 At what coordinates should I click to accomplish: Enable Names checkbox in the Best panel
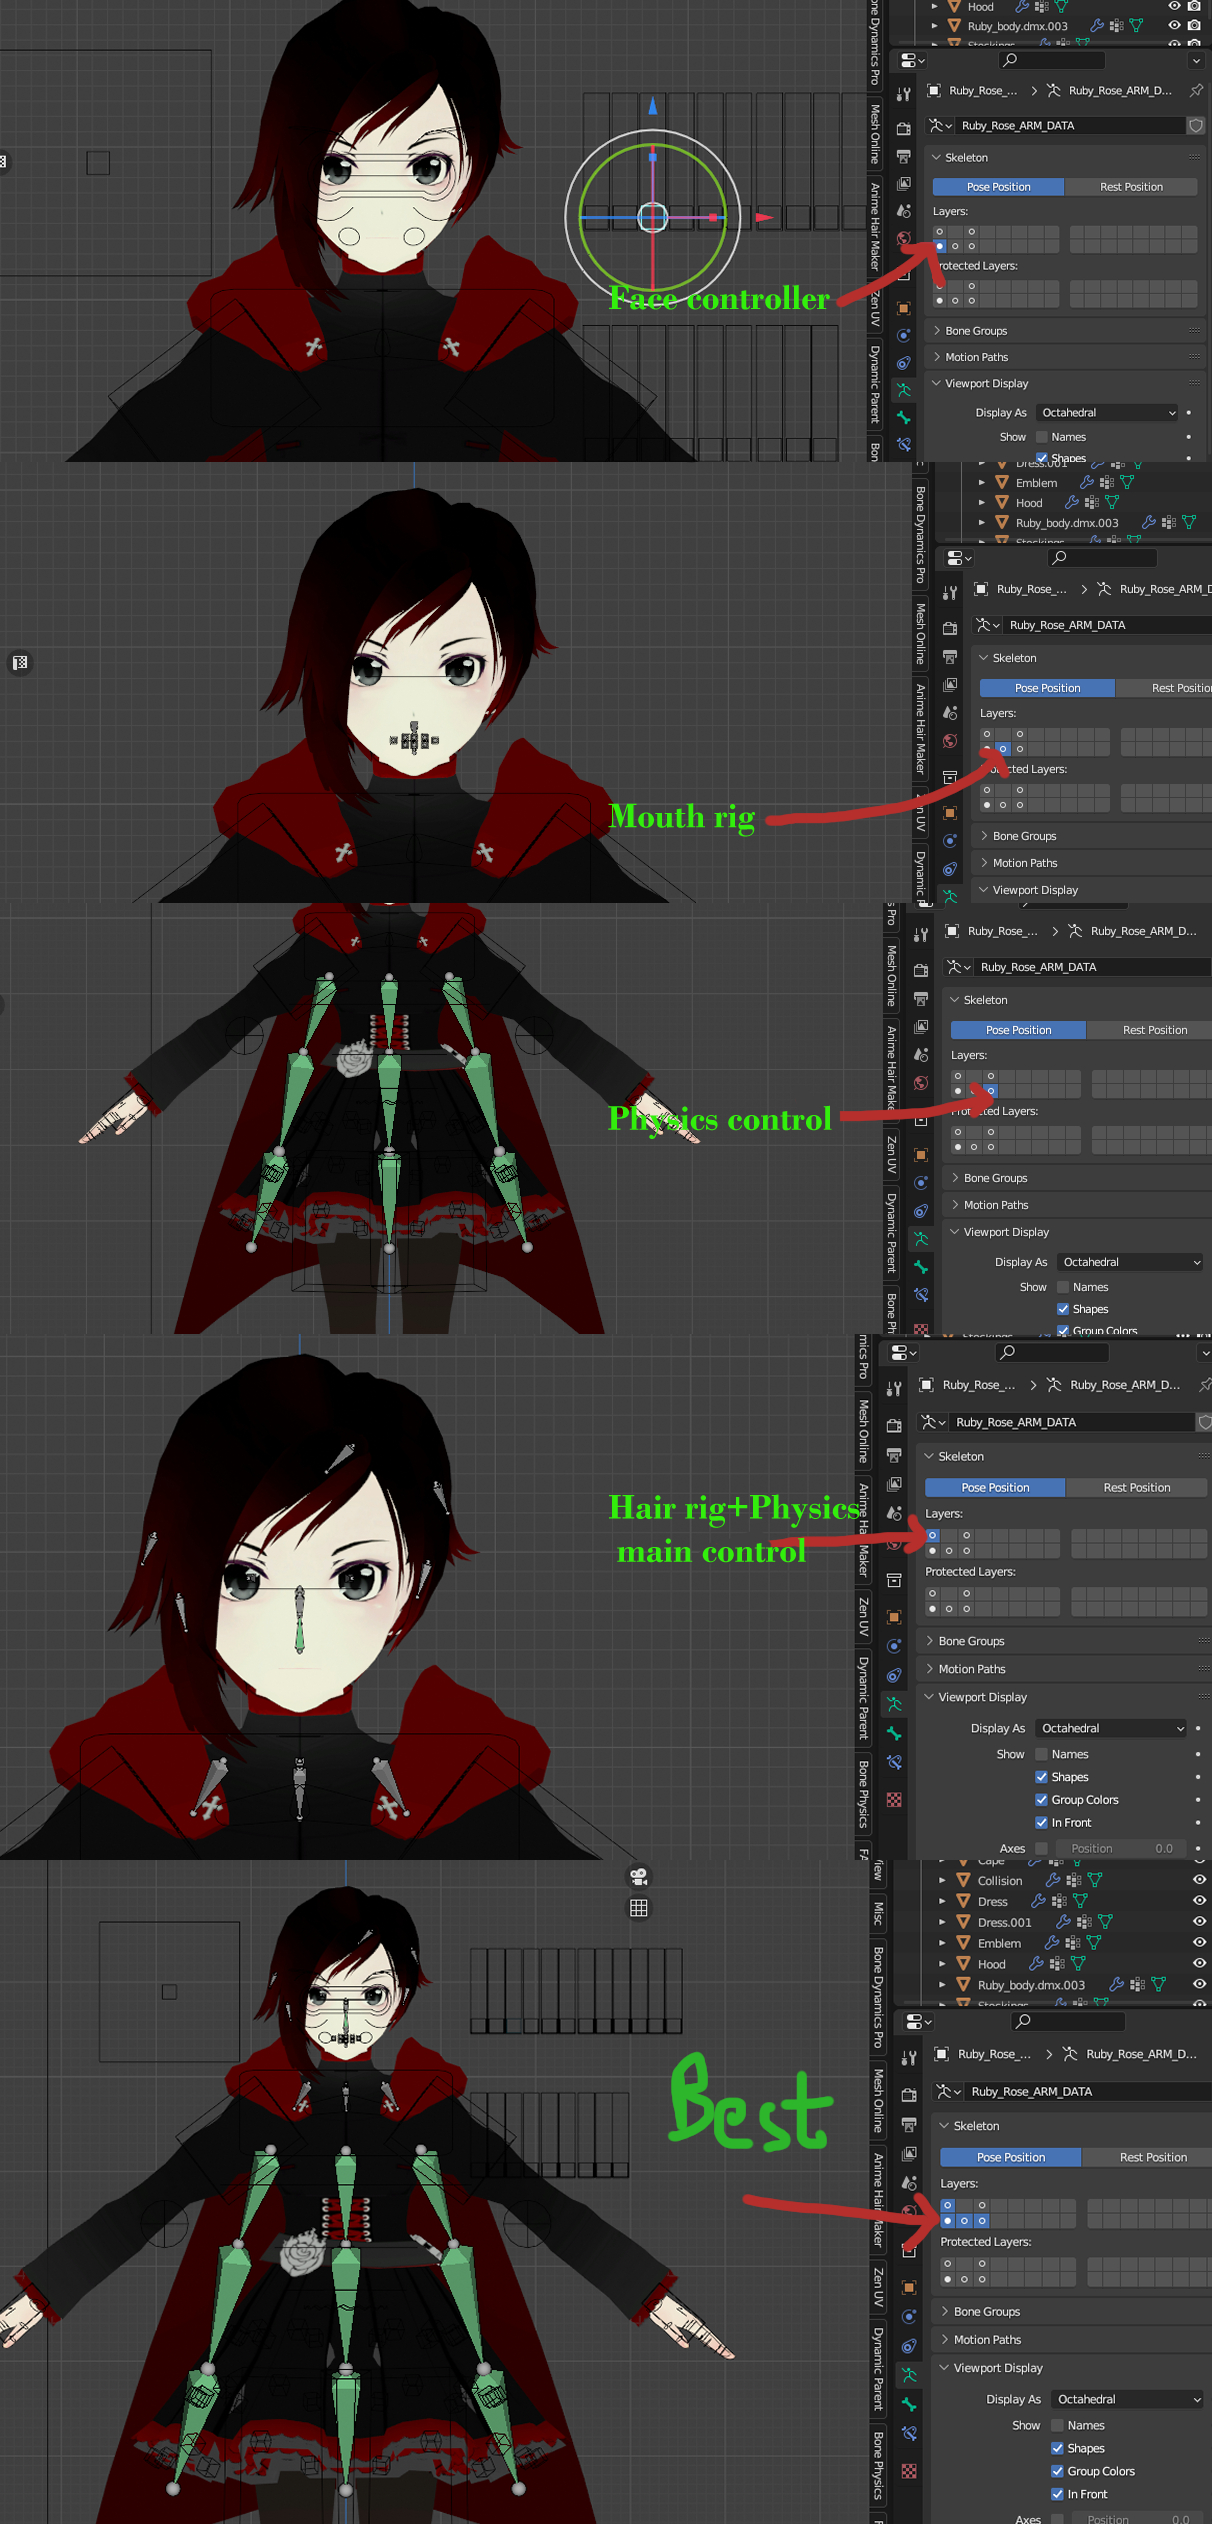tap(1057, 2425)
